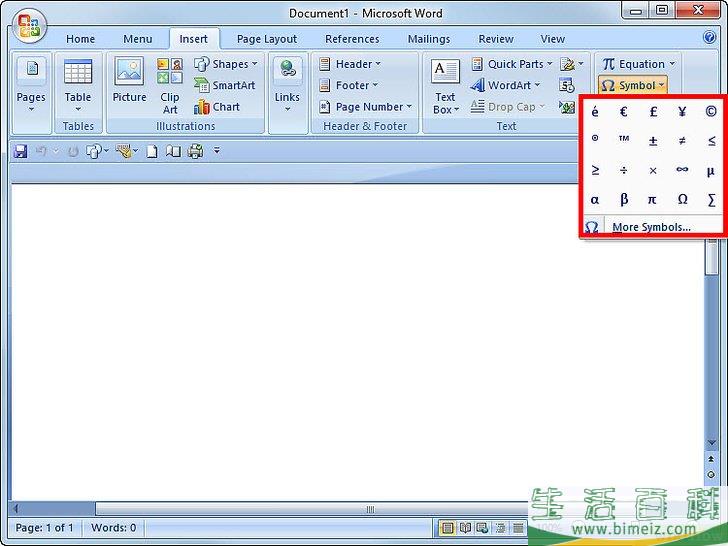The height and width of the screenshot is (546, 728).
Task: Open the Clip Art pane
Action: pyautogui.click(x=169, y=86)
